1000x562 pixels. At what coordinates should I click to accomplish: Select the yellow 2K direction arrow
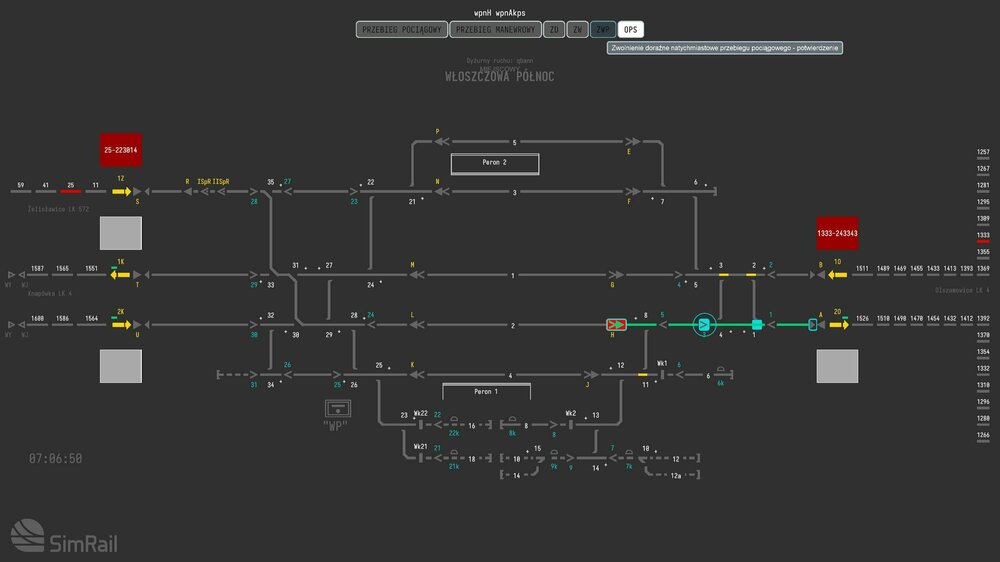click(122, 324)
